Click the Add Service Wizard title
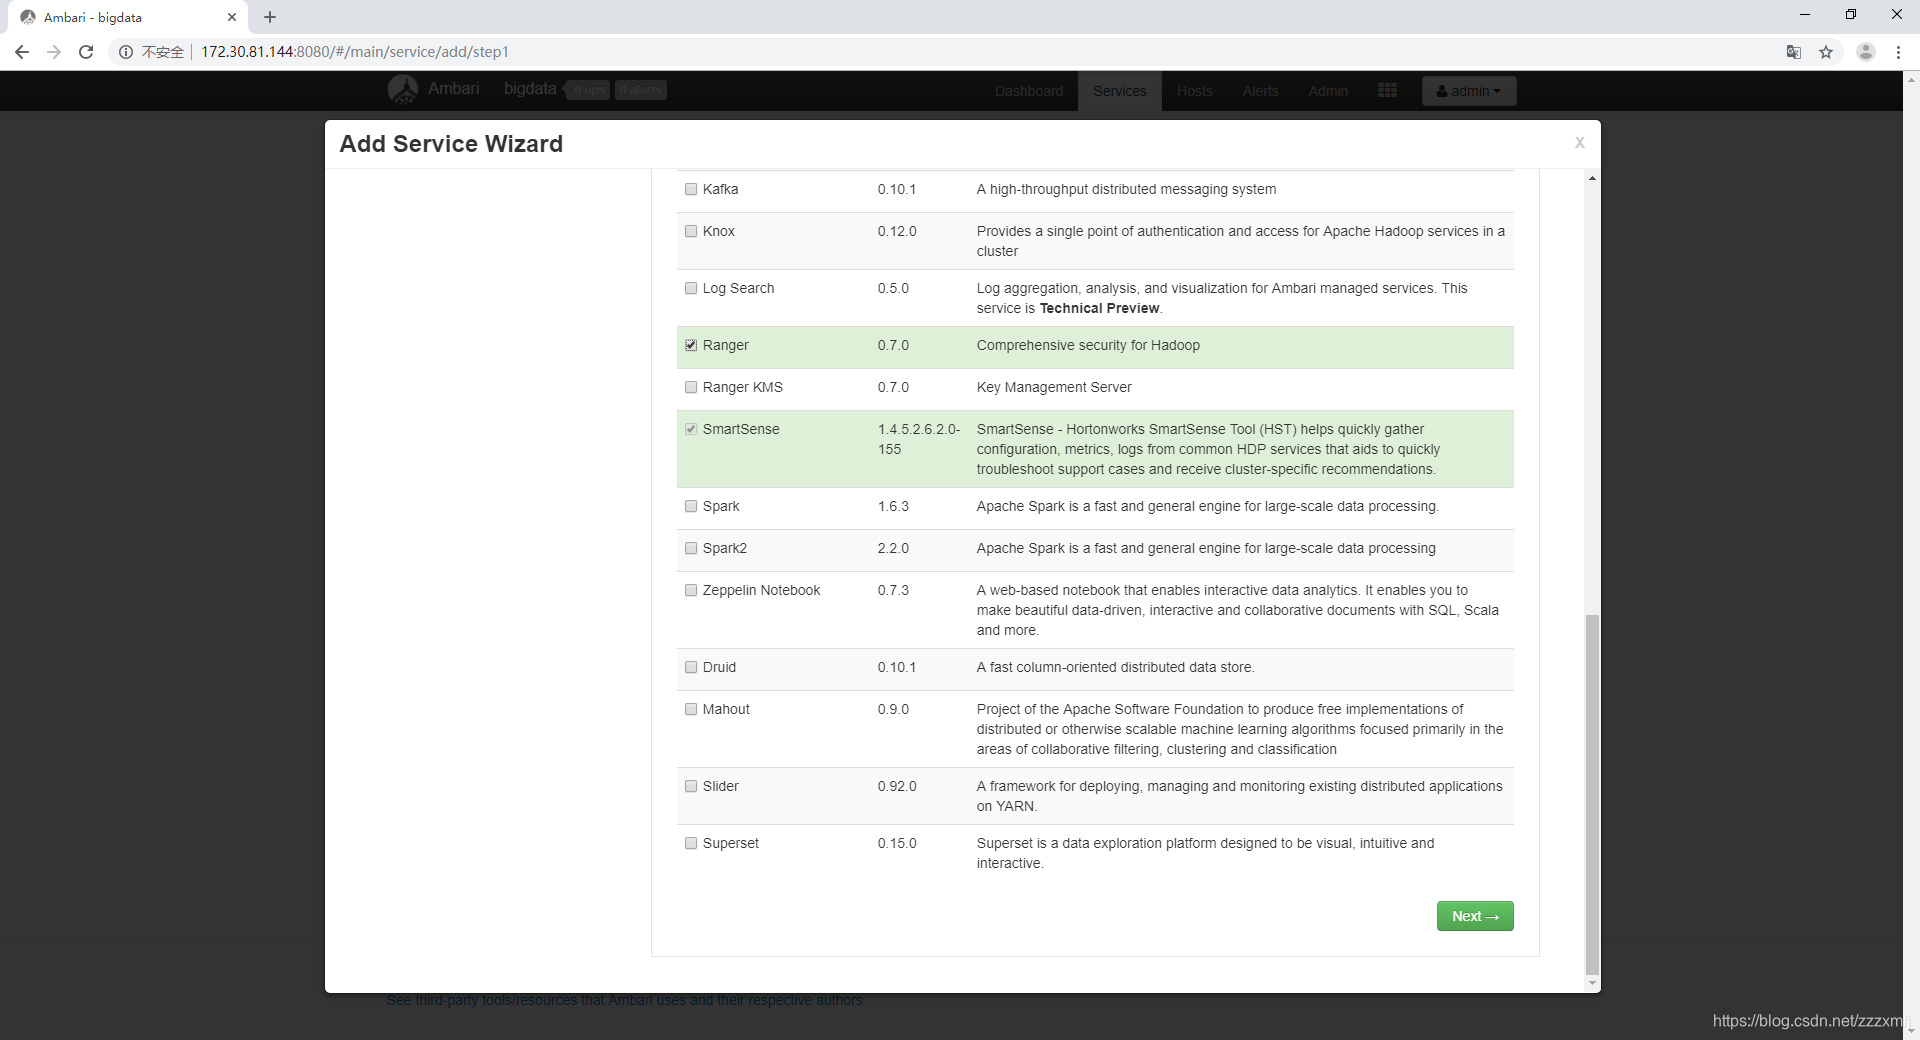The image size is (1920, 1040). [x=451, y=144]
